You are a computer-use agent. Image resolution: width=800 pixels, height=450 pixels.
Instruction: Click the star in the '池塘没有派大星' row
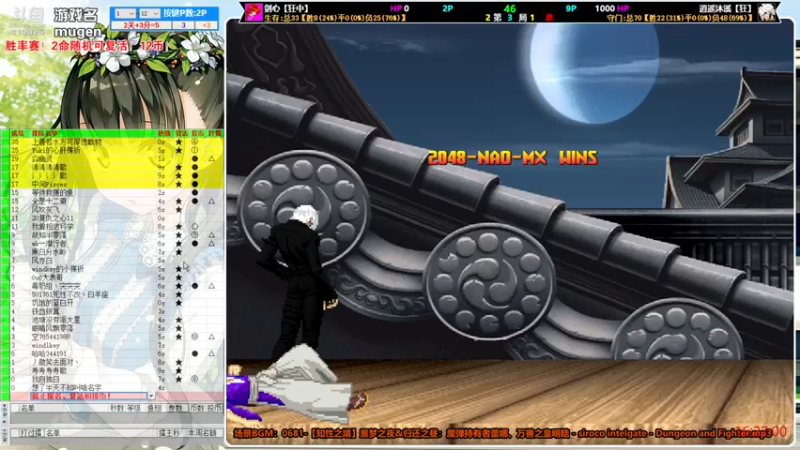pos(179,319)
